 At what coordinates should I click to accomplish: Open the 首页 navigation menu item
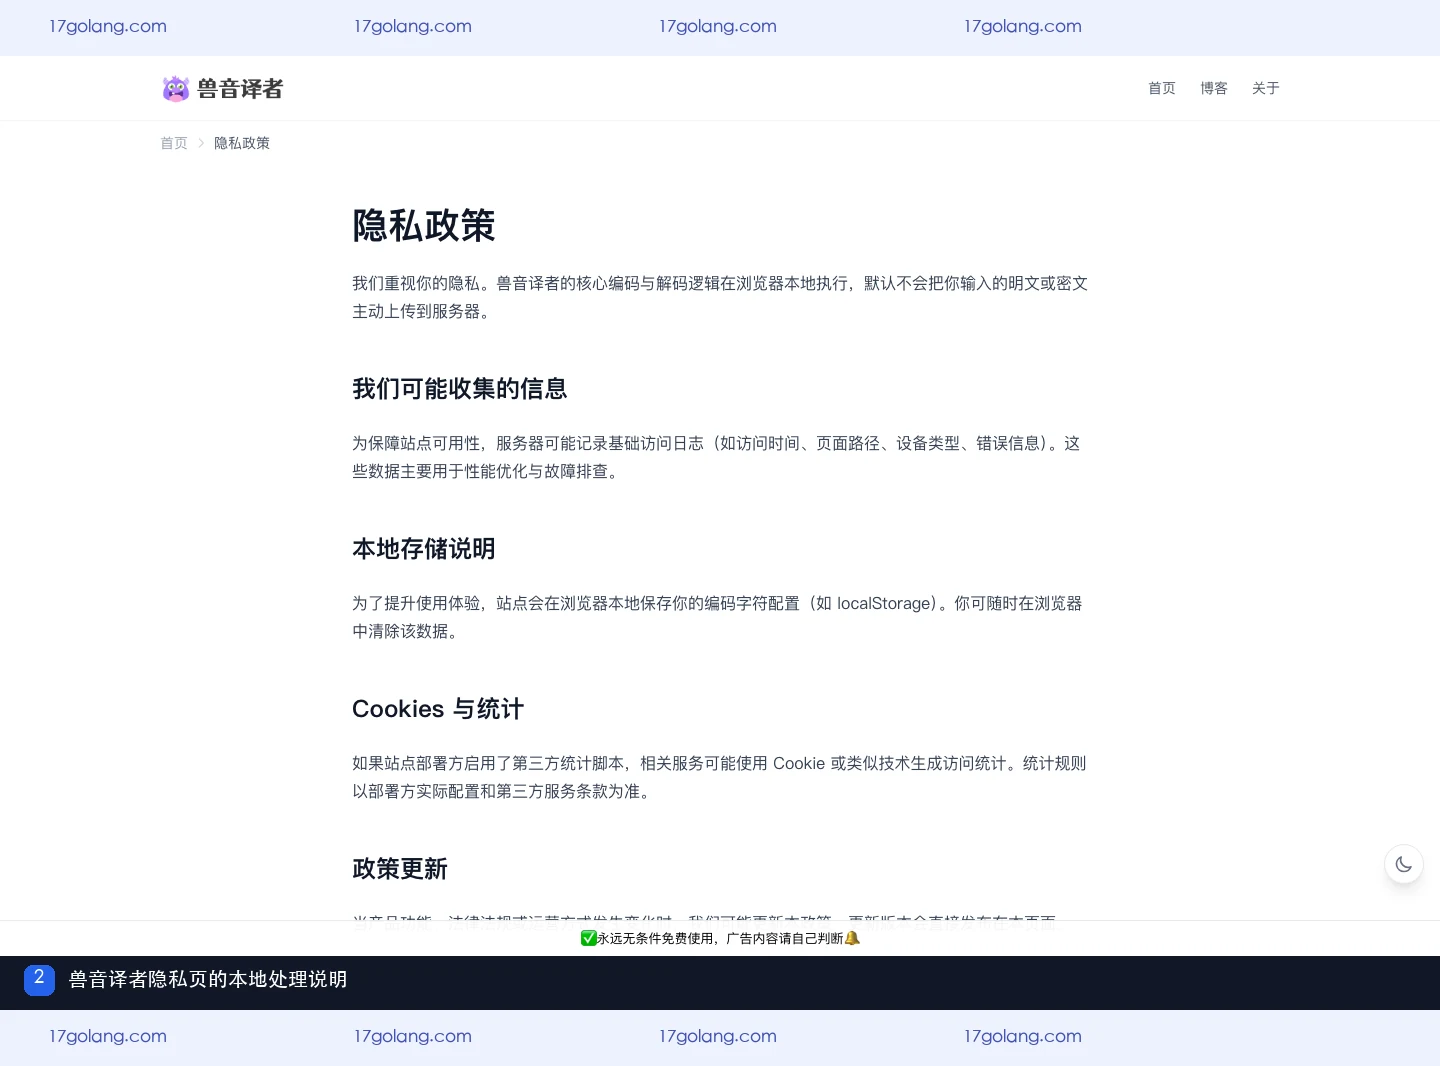1162,88
